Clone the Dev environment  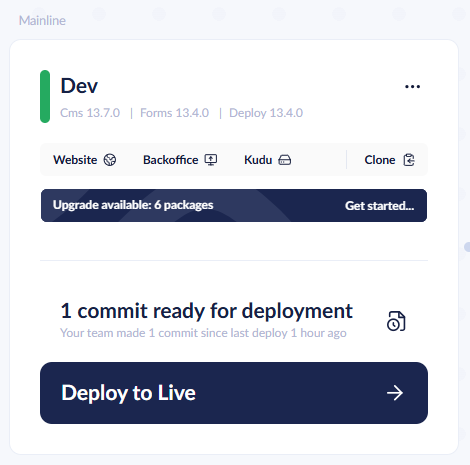(x=390, y=160)
